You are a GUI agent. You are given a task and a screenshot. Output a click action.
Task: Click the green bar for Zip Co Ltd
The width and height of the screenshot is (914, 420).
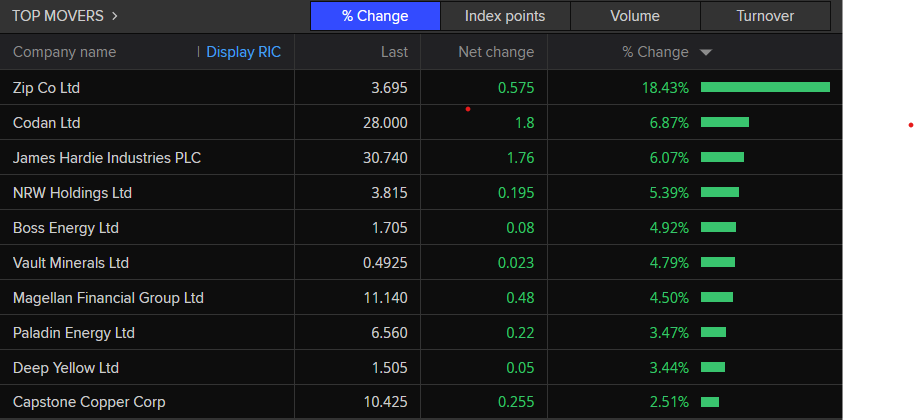[x=765, y=88]
